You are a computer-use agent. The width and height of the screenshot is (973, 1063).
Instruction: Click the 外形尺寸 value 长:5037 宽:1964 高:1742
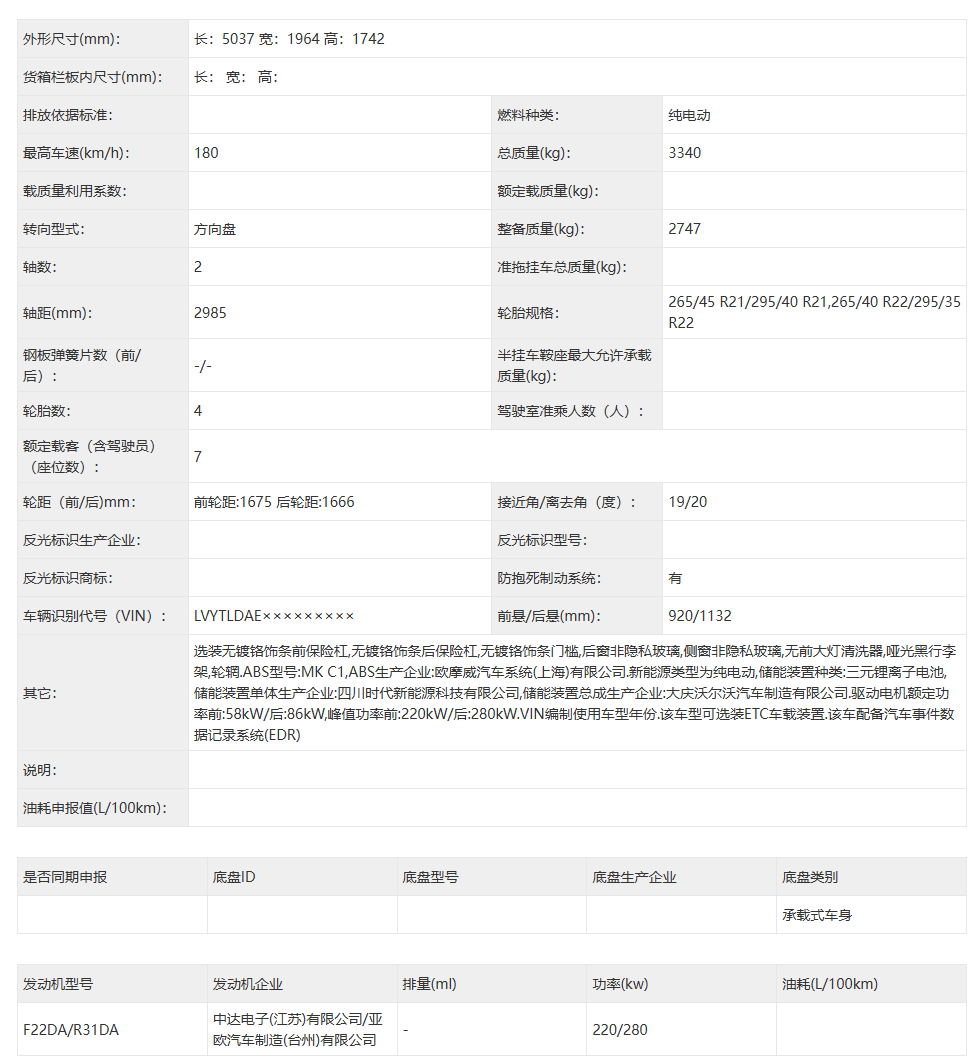click(289, 39)
